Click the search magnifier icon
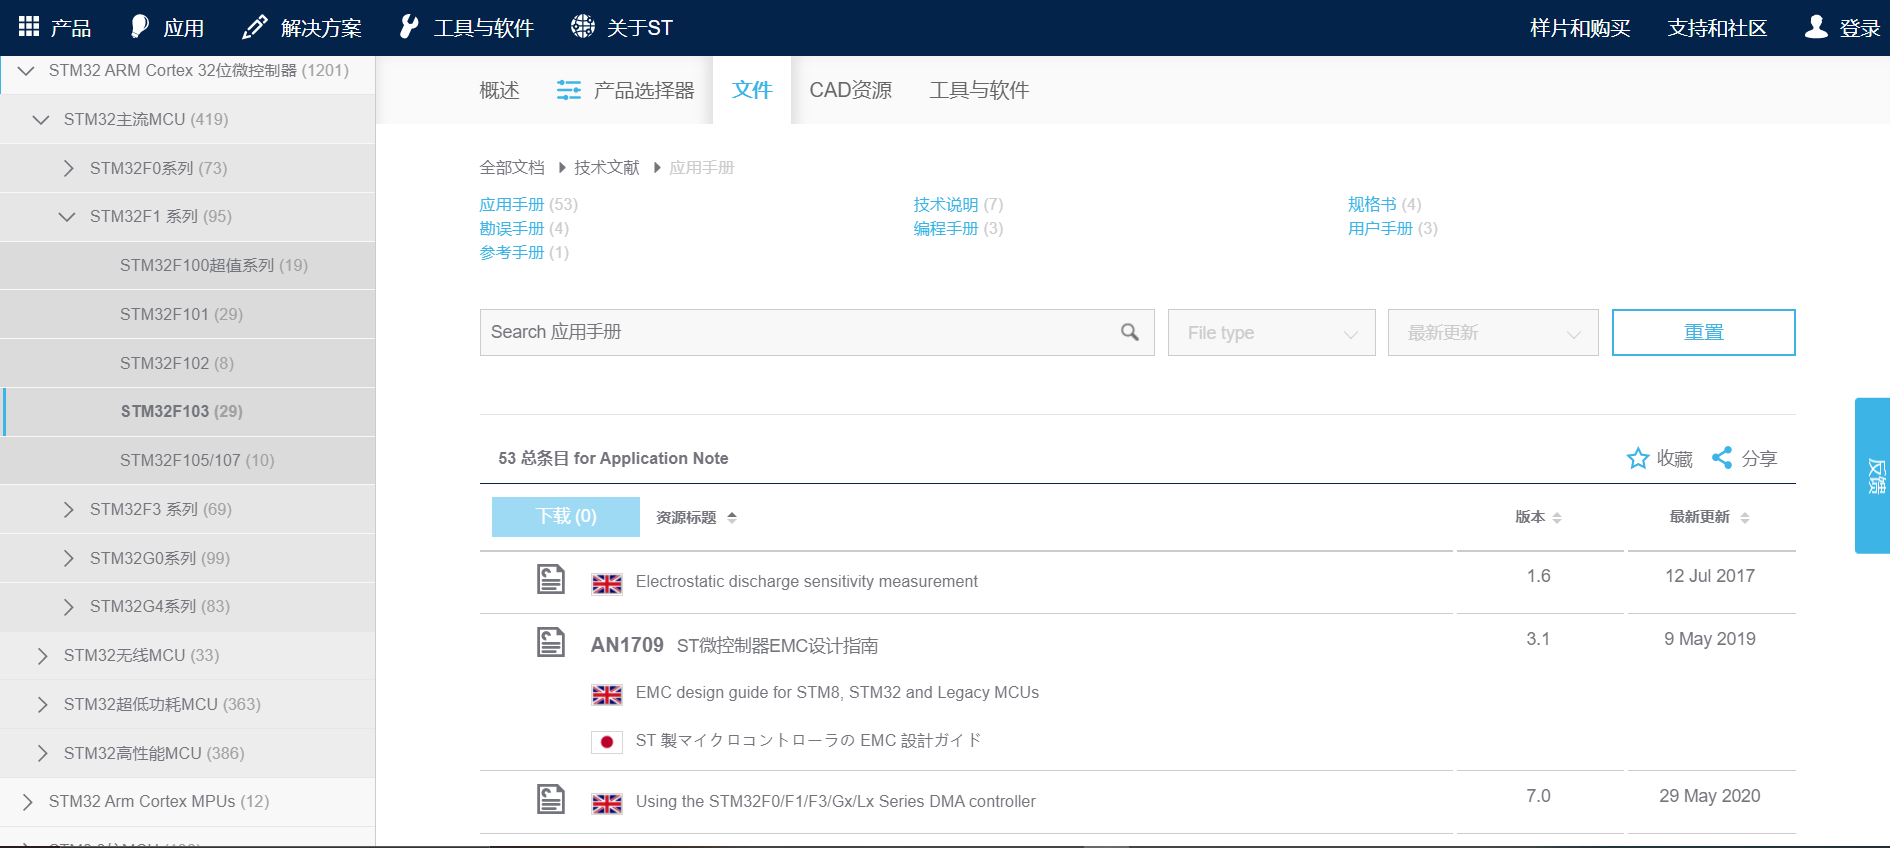Screen dimensions: 1890x848 coord(1129,332)
